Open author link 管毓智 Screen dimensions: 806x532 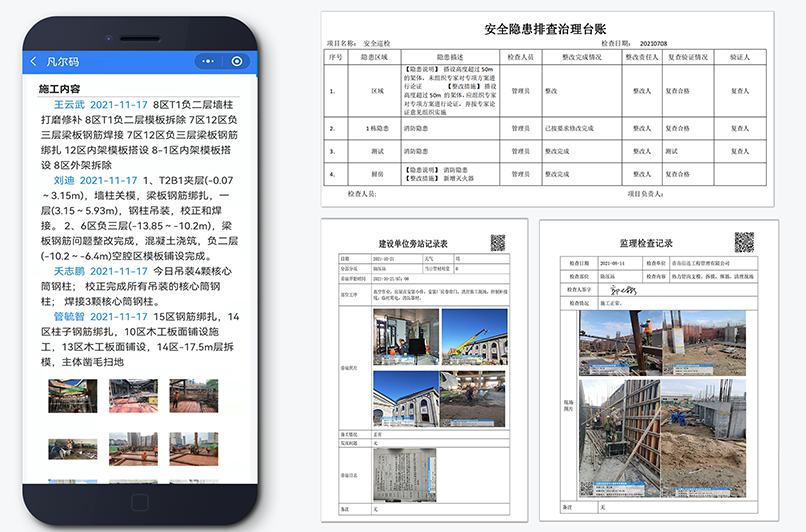(69, 317)
